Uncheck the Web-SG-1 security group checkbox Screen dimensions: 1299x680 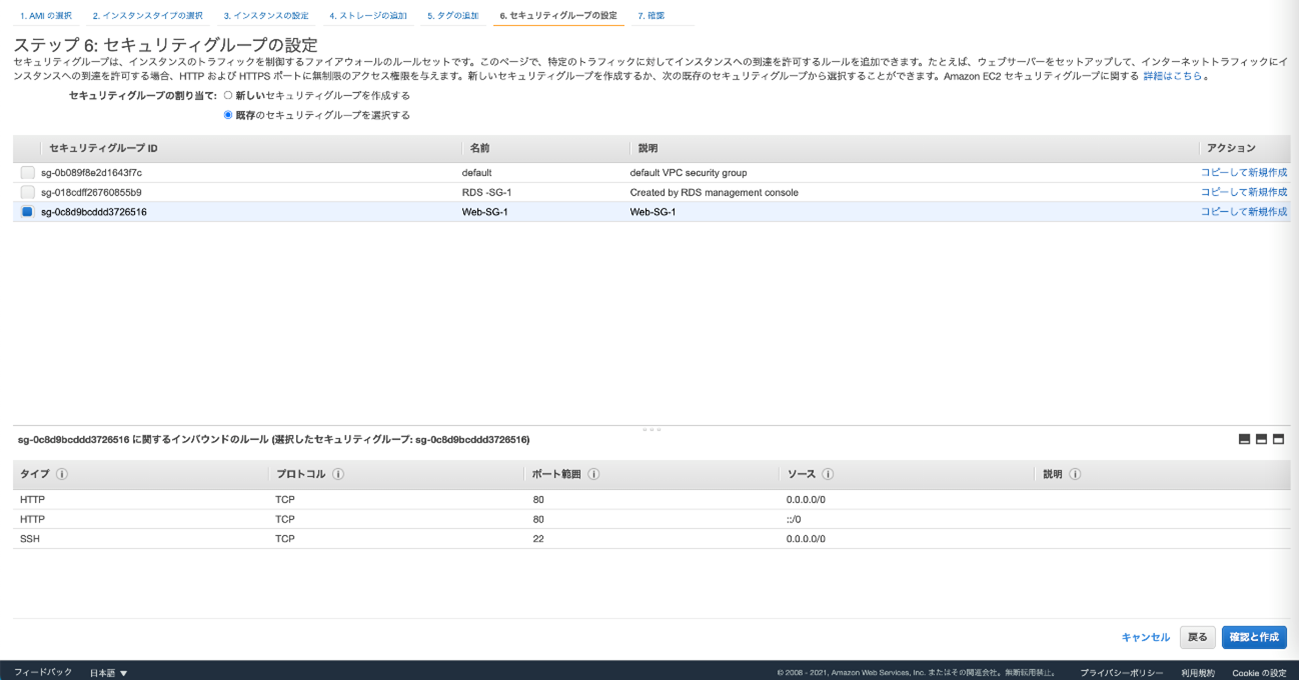pos(27,212)
